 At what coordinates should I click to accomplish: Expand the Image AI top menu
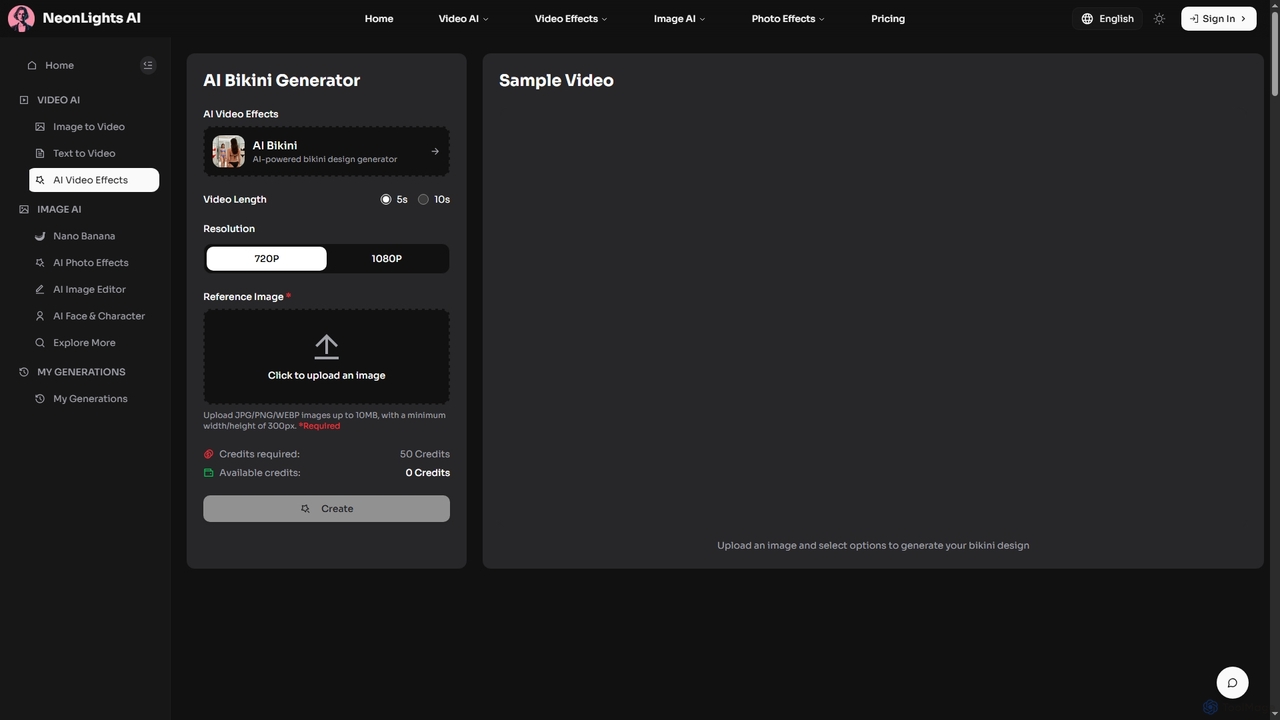tap(679, 18)
